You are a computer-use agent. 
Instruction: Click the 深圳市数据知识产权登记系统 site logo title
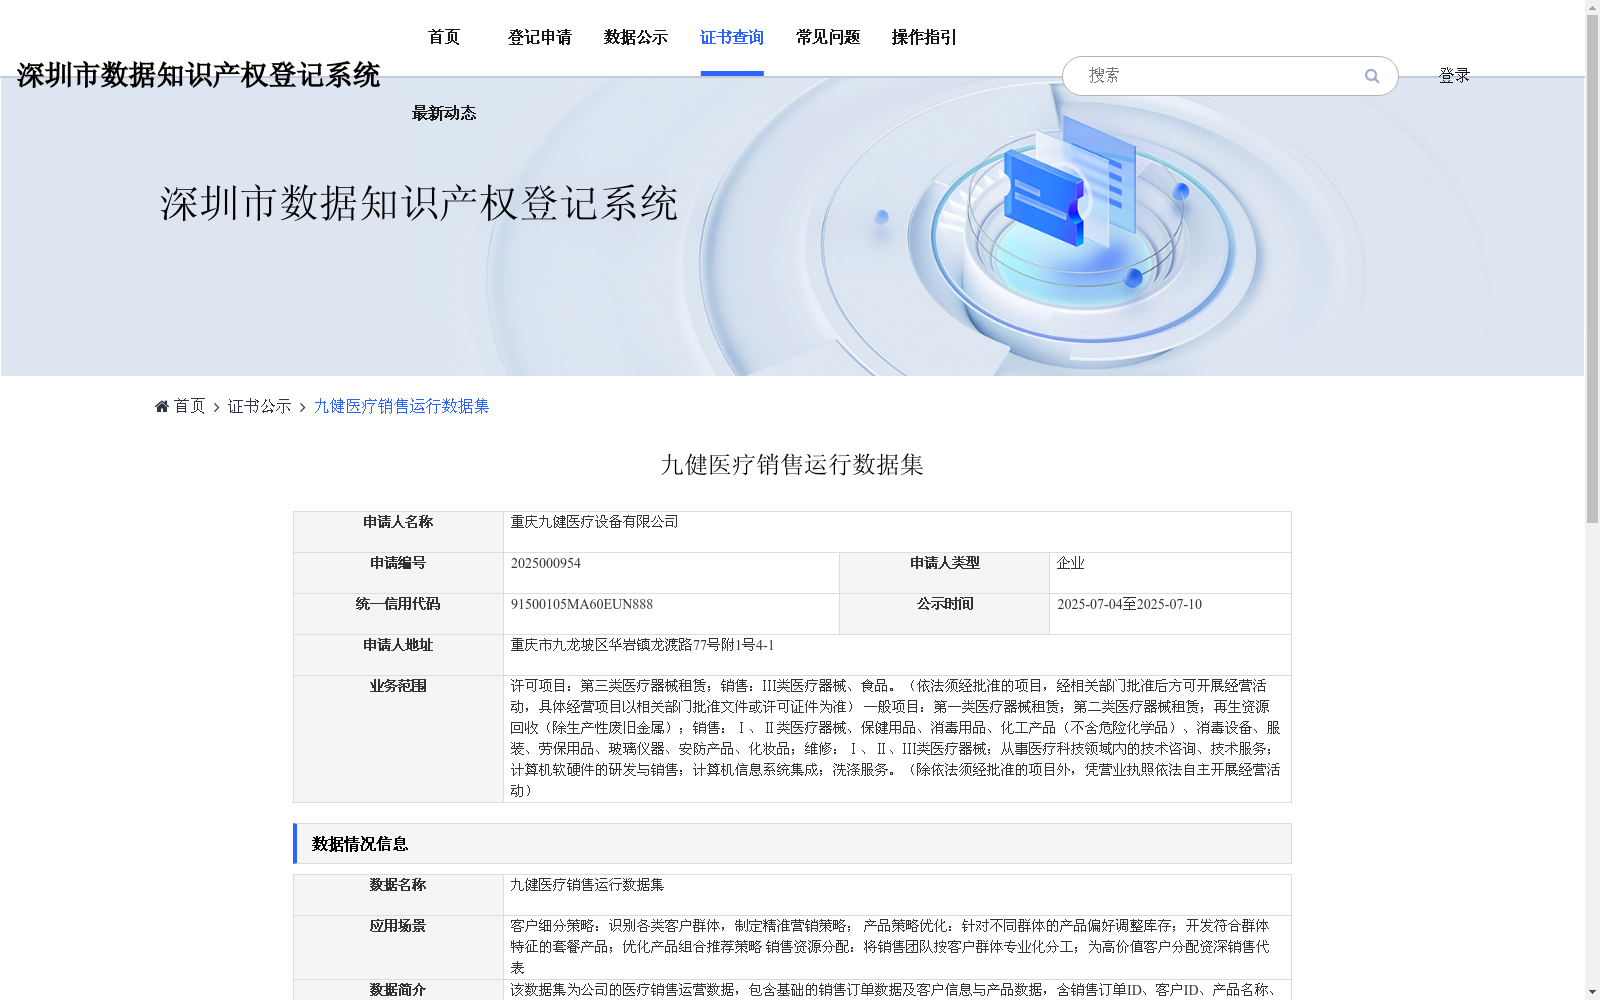pos(198,75)
